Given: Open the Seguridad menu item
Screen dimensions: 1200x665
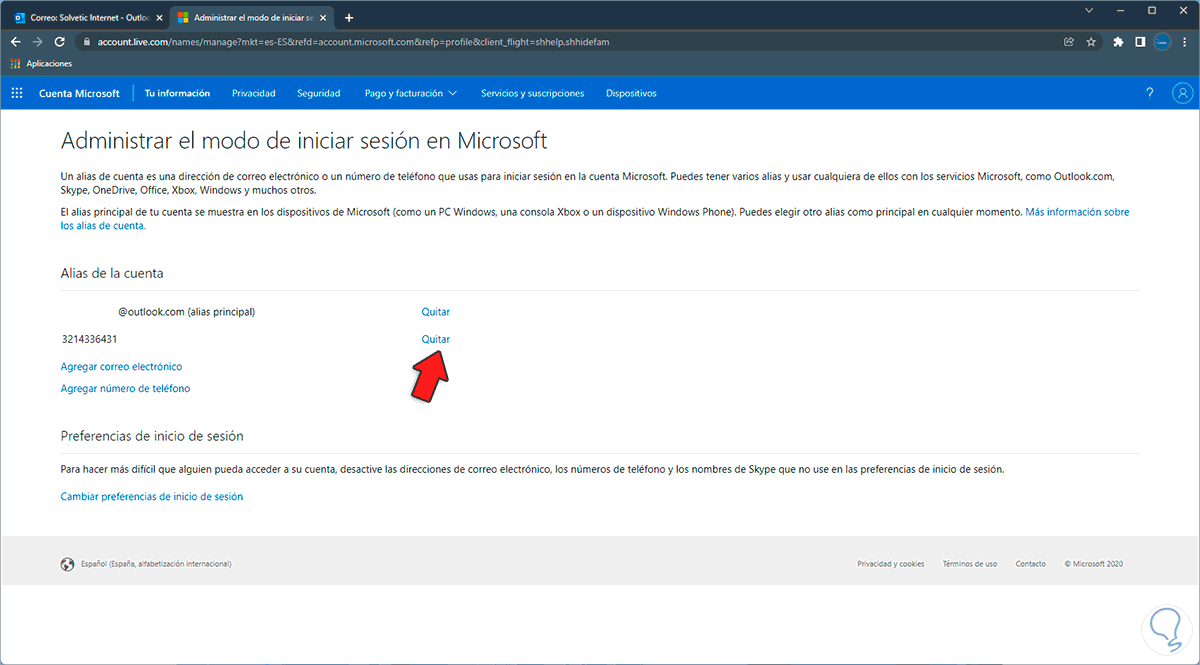Looking at the screenshot, I should 319,93.
